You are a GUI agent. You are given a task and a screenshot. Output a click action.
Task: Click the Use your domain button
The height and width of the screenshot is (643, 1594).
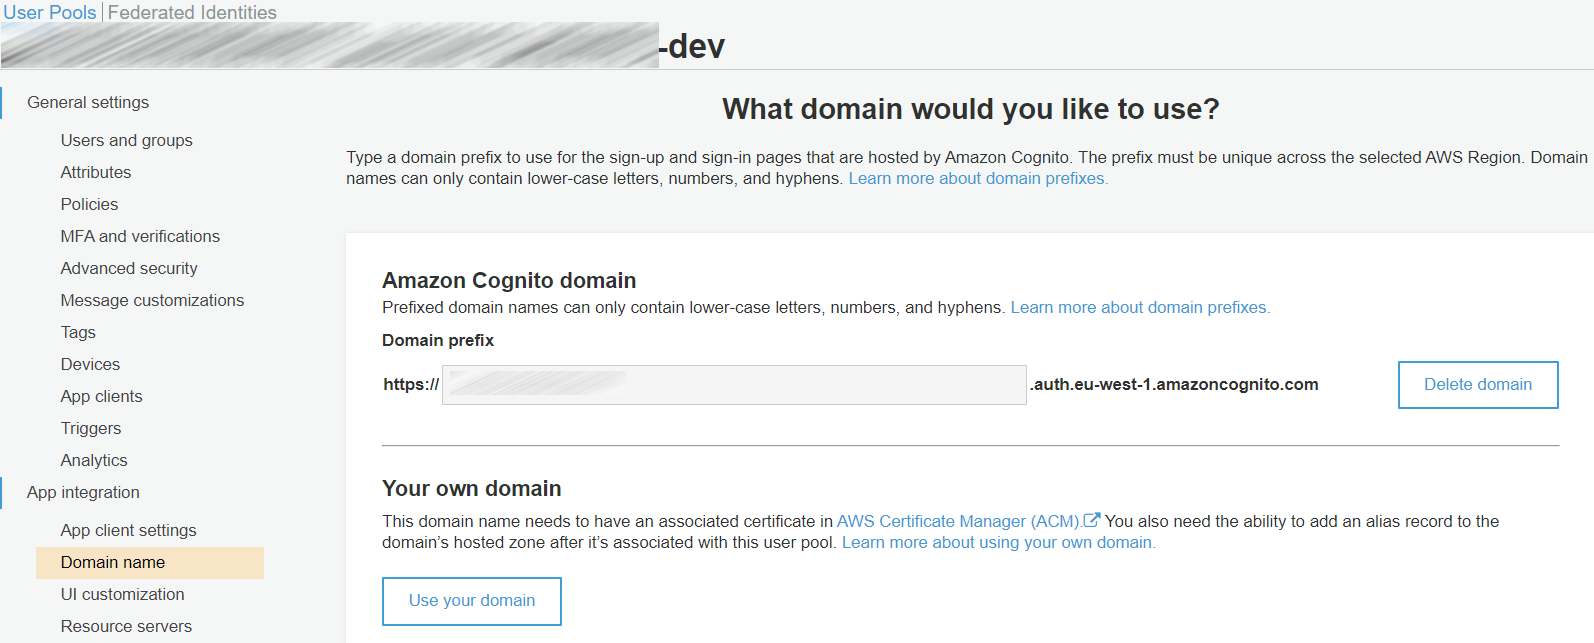pos(472,601)
